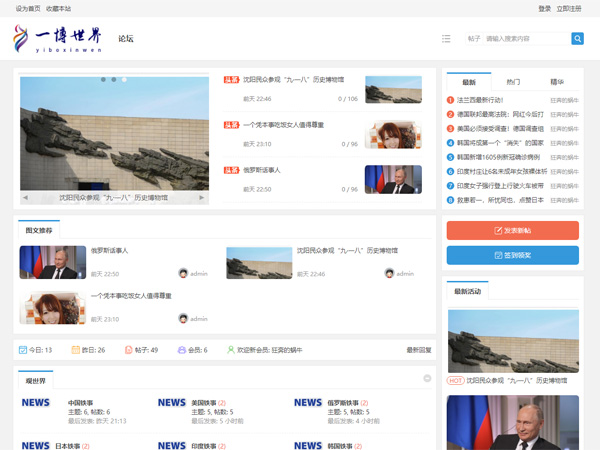
Task: Open the 中国轶事 forum link
Action: click(x=80, y=403)
